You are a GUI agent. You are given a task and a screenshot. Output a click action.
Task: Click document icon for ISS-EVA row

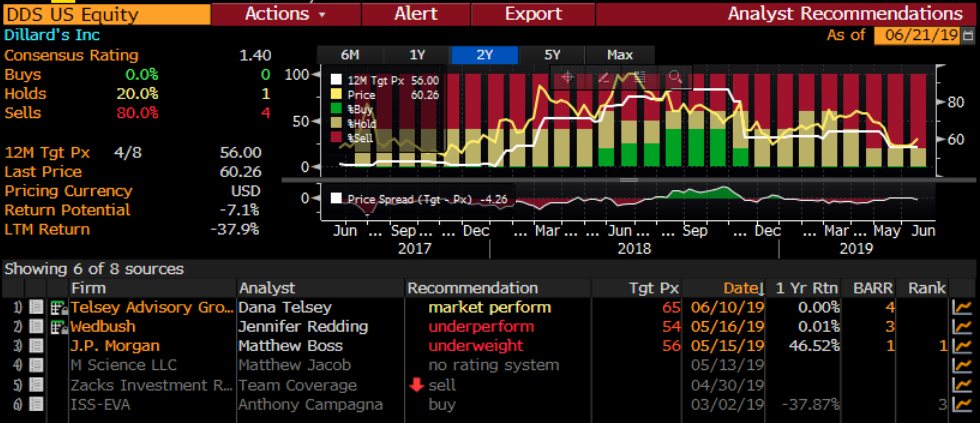click(36, 404)
